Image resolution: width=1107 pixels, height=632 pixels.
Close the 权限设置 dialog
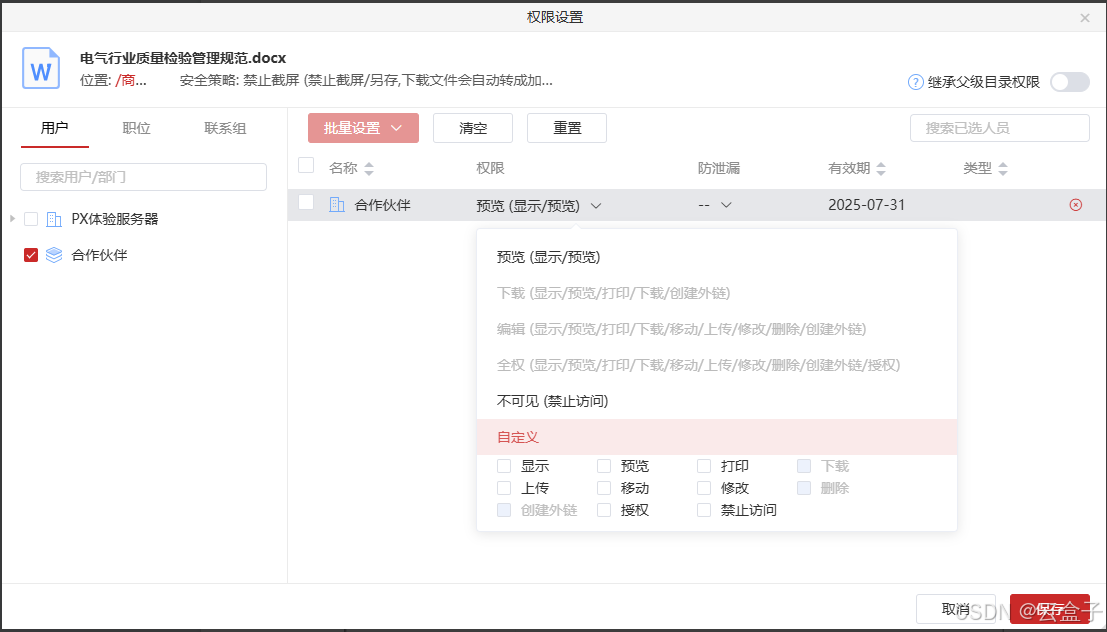click(1085, 18)
